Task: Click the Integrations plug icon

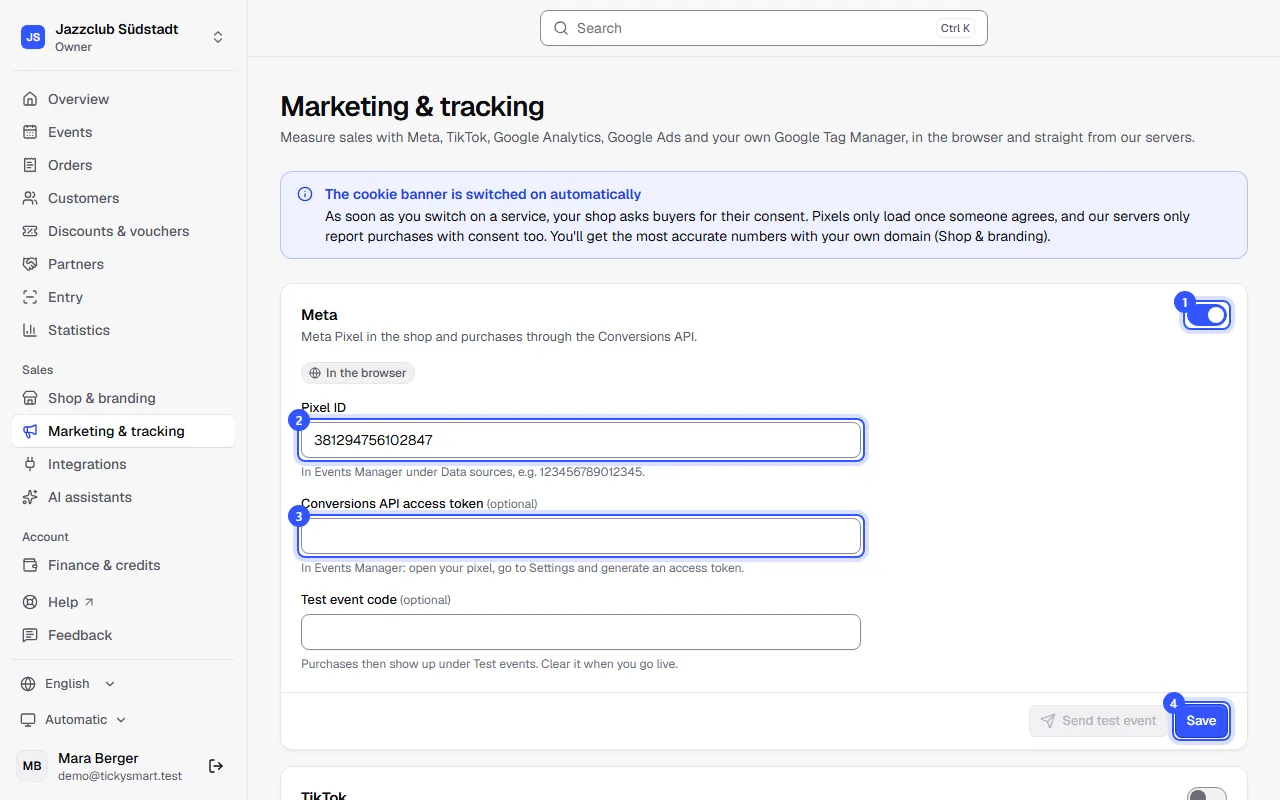Action: (30, 464)
